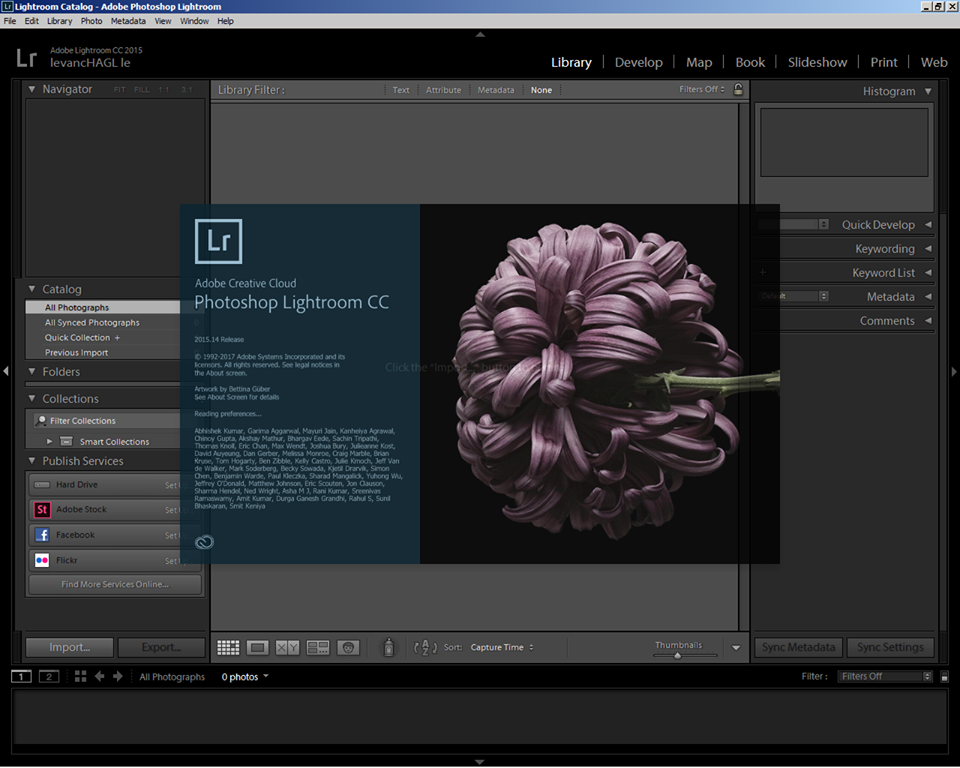Select Attribute in Library Filter
This screenshot has height=768, width=960.
tap(443, 90)
